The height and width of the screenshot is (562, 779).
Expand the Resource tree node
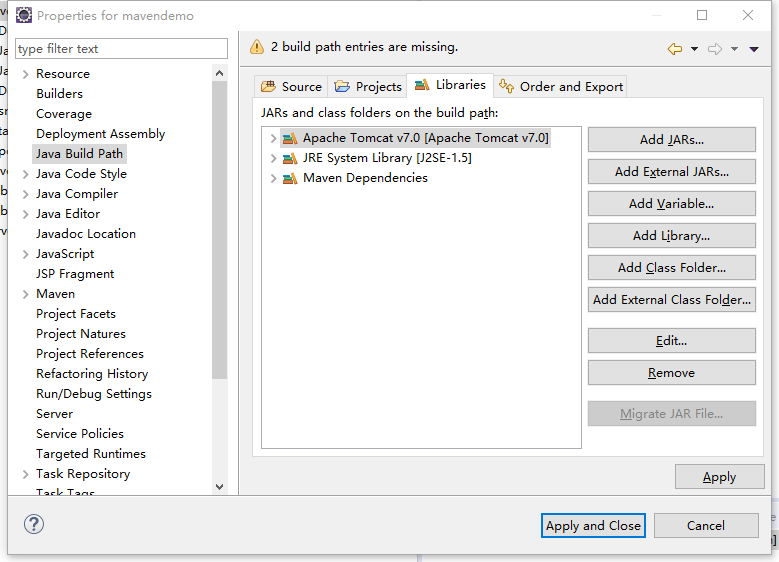[x=25, y=75]
